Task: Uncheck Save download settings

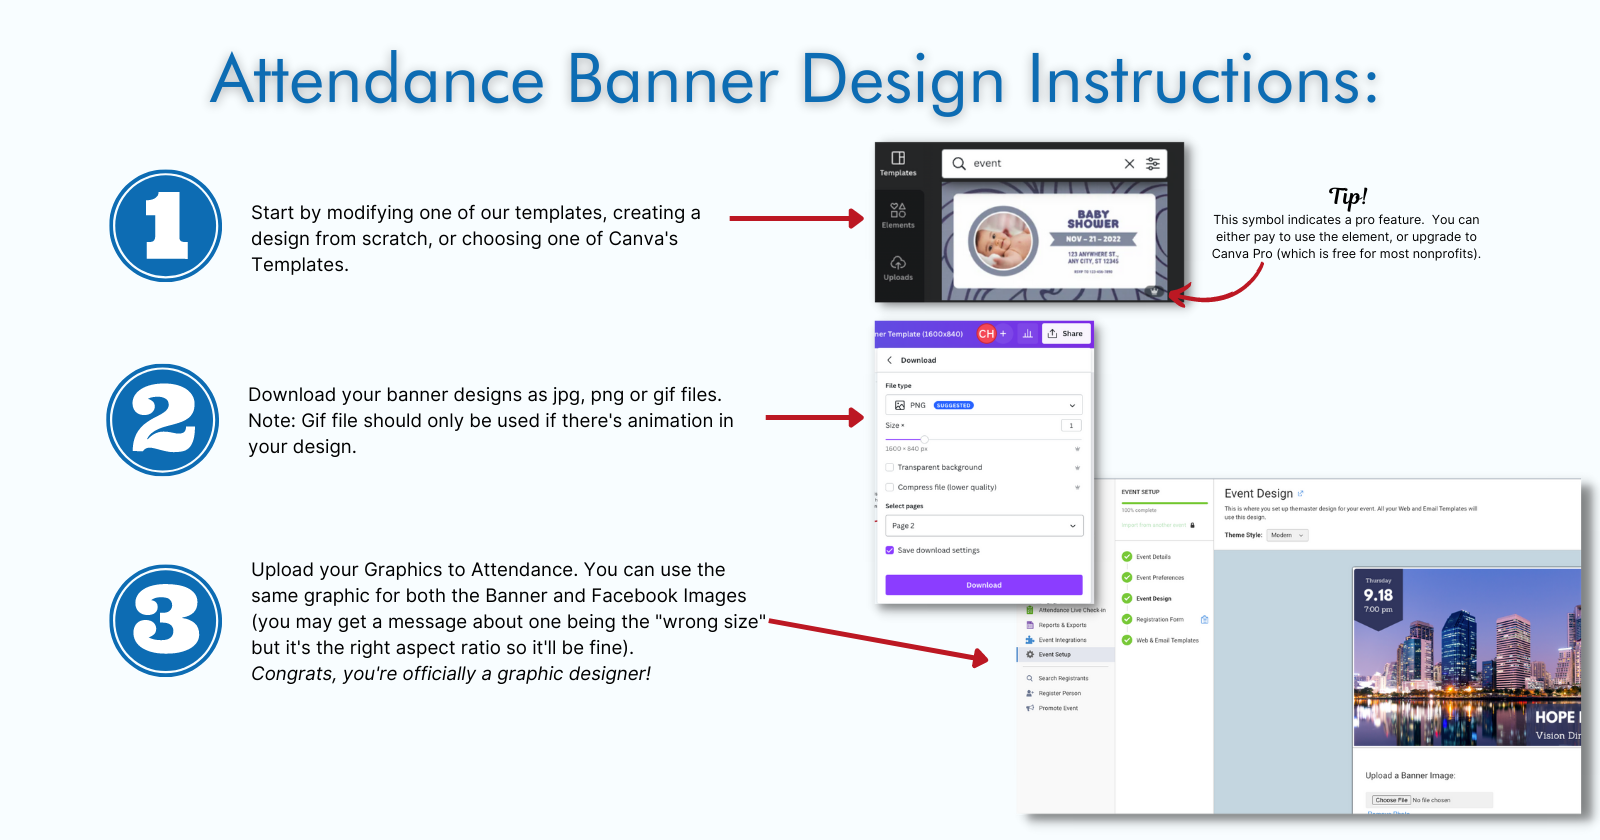Action: click(890, 550)
